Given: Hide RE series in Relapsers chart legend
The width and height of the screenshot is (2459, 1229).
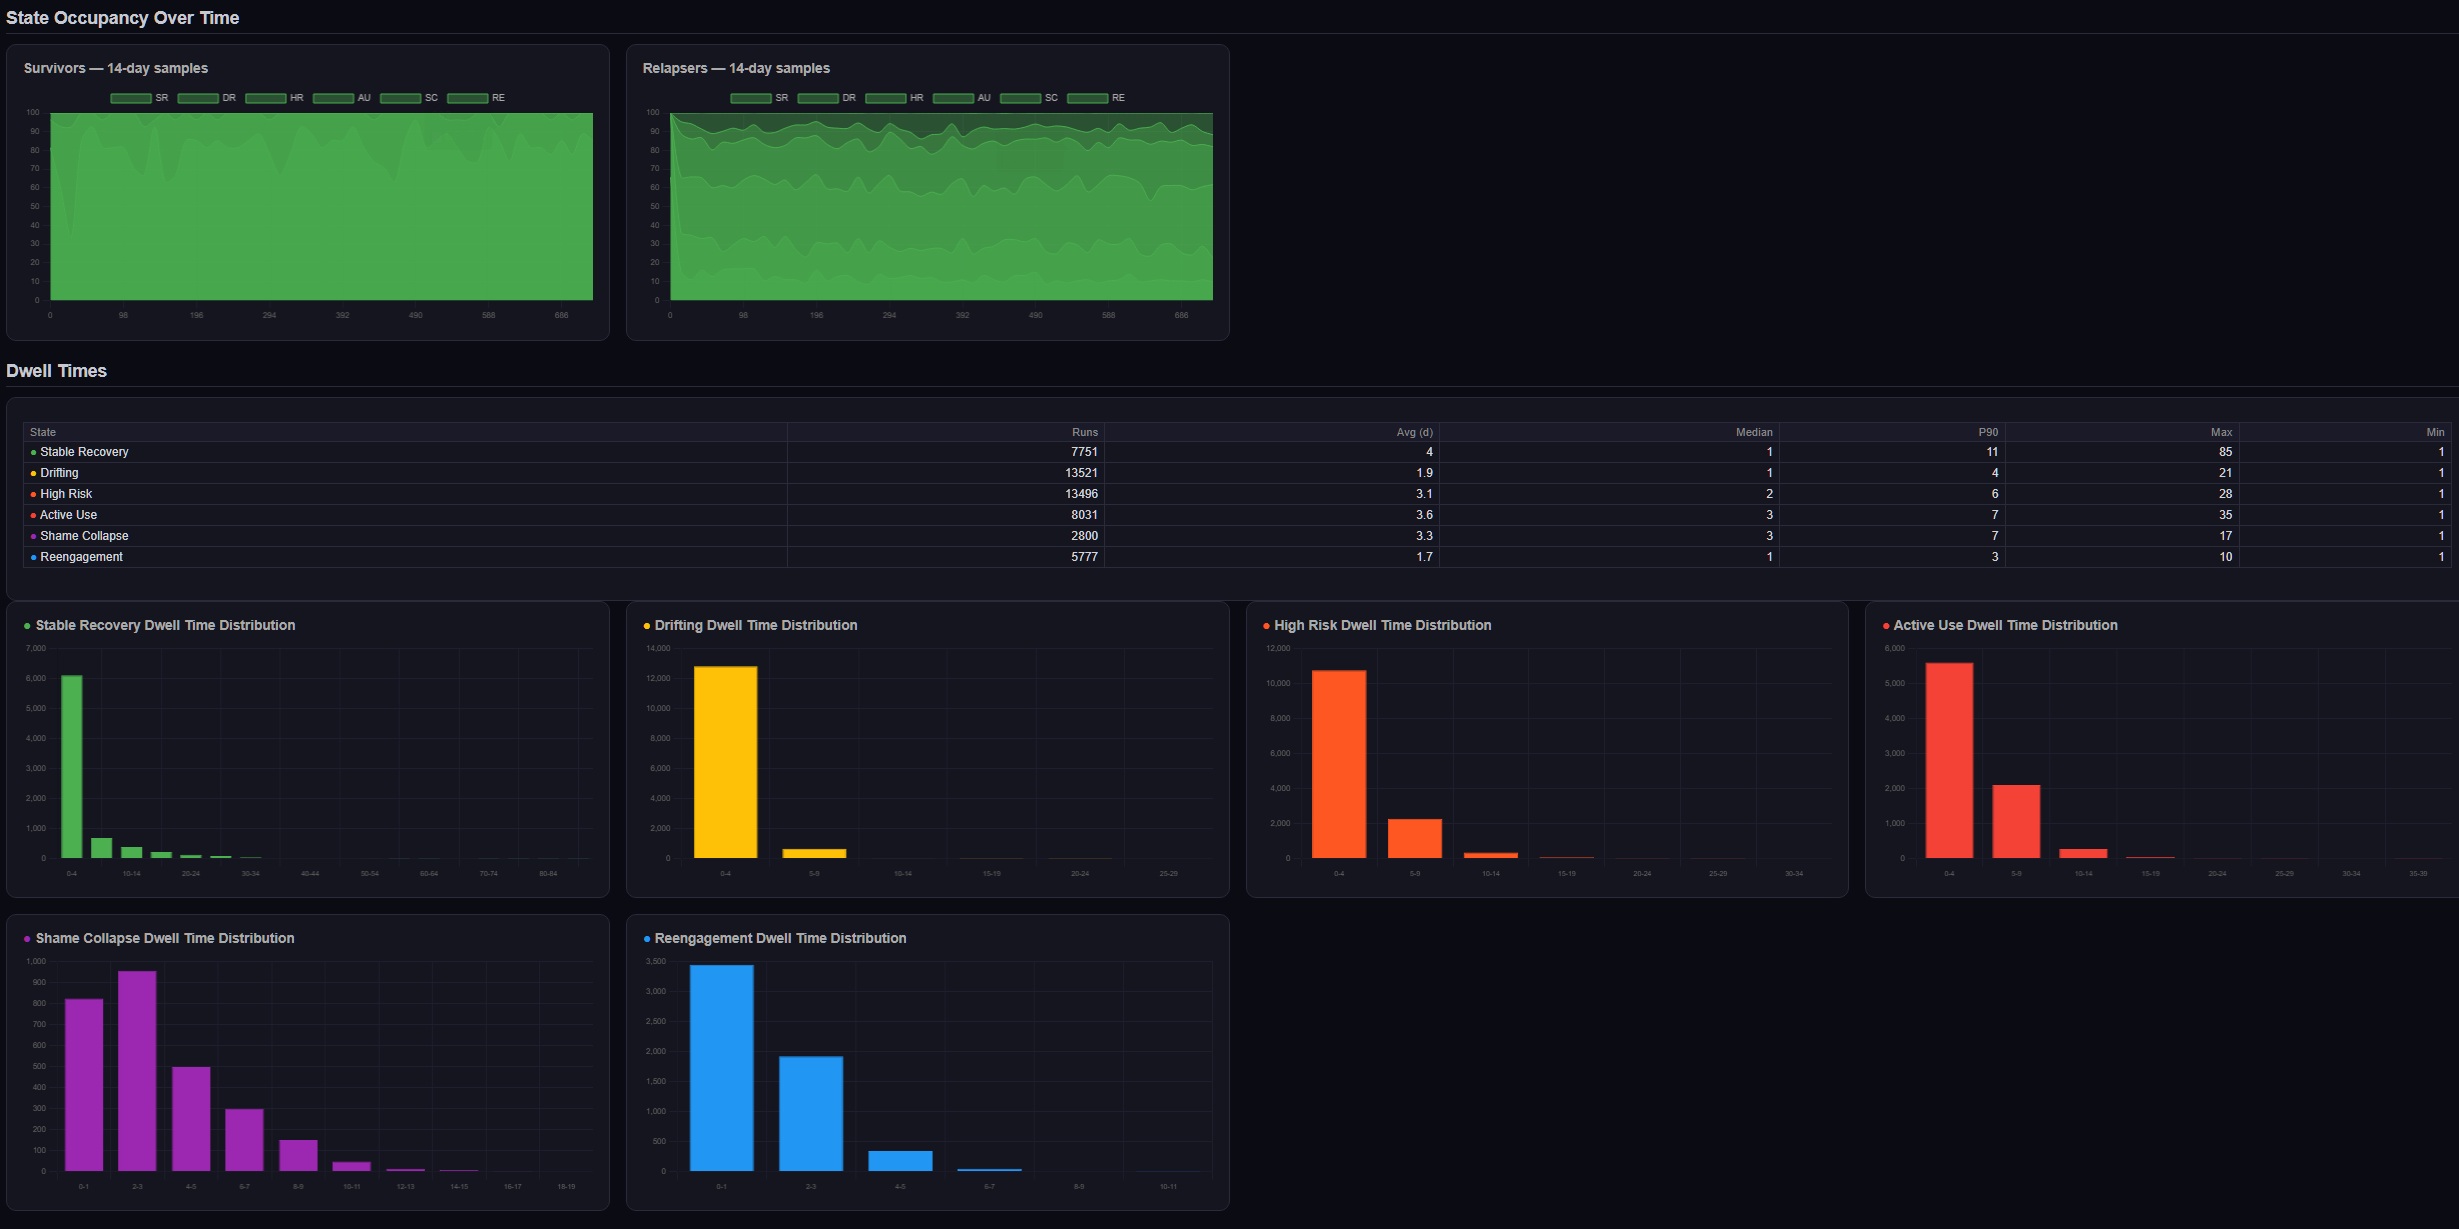Looking at the screenshot, I should coord(1096,98).
